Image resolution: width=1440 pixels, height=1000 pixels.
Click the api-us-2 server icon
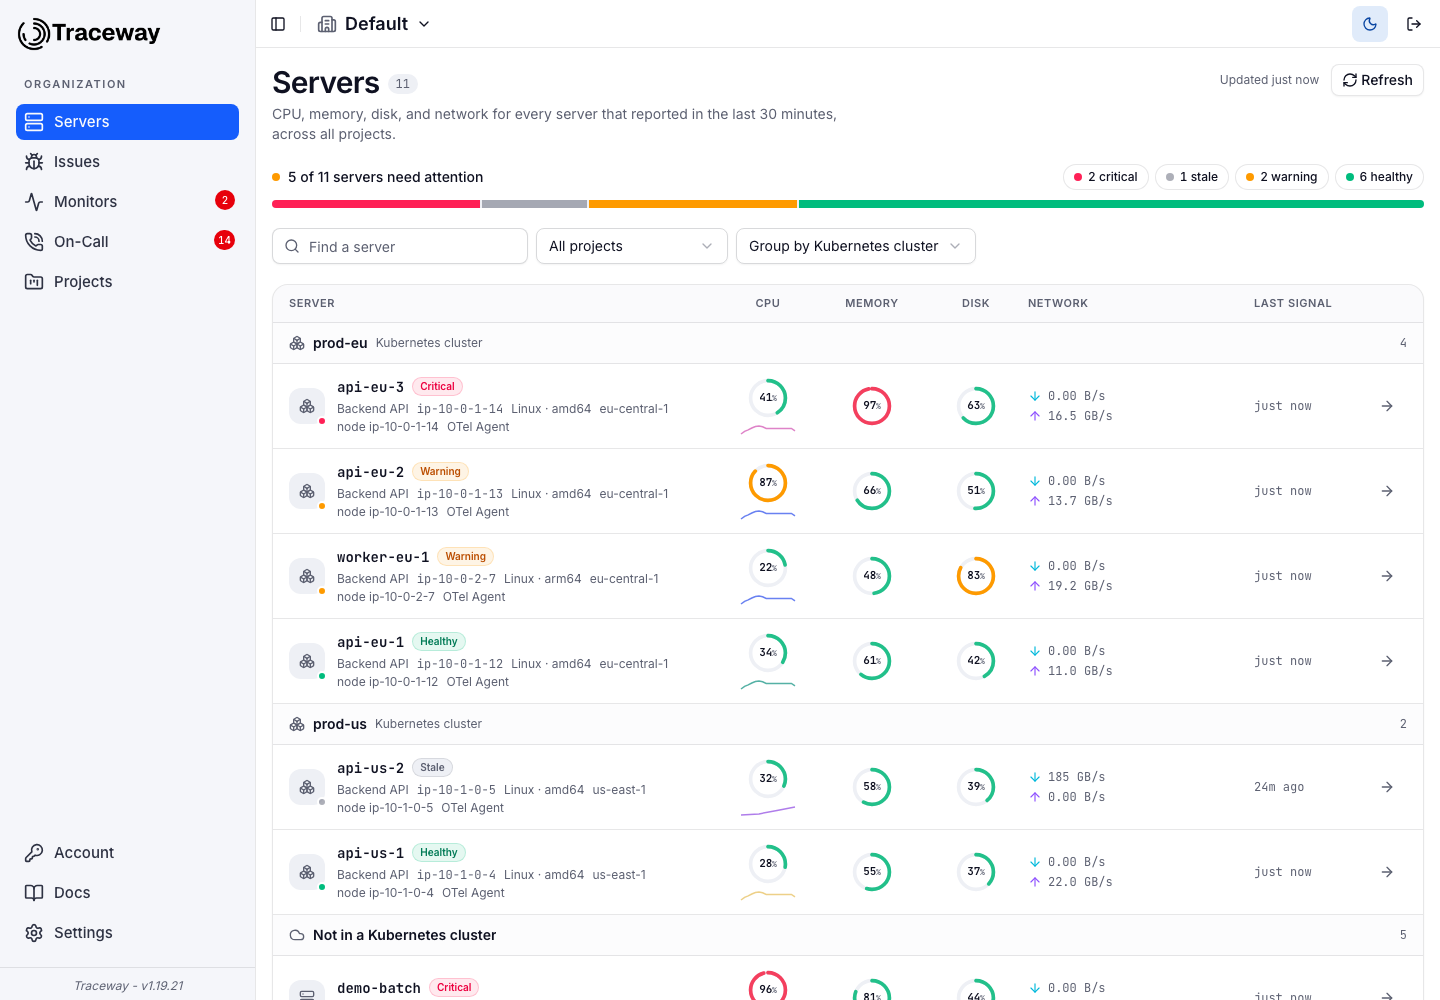point(307,787)
